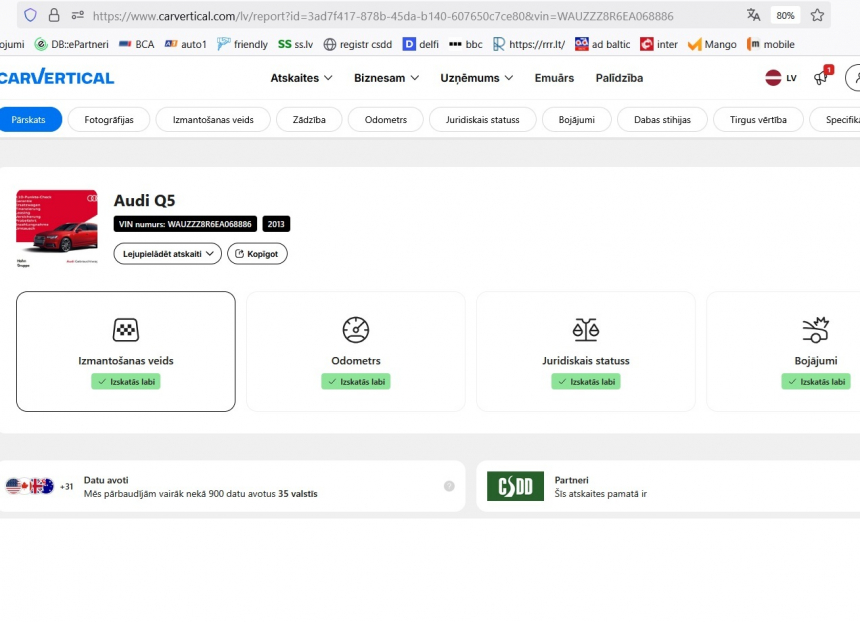This screenshot has height=622, width=860.
Task: Click the country flags in Datu avoti
Action: [30, 486]
